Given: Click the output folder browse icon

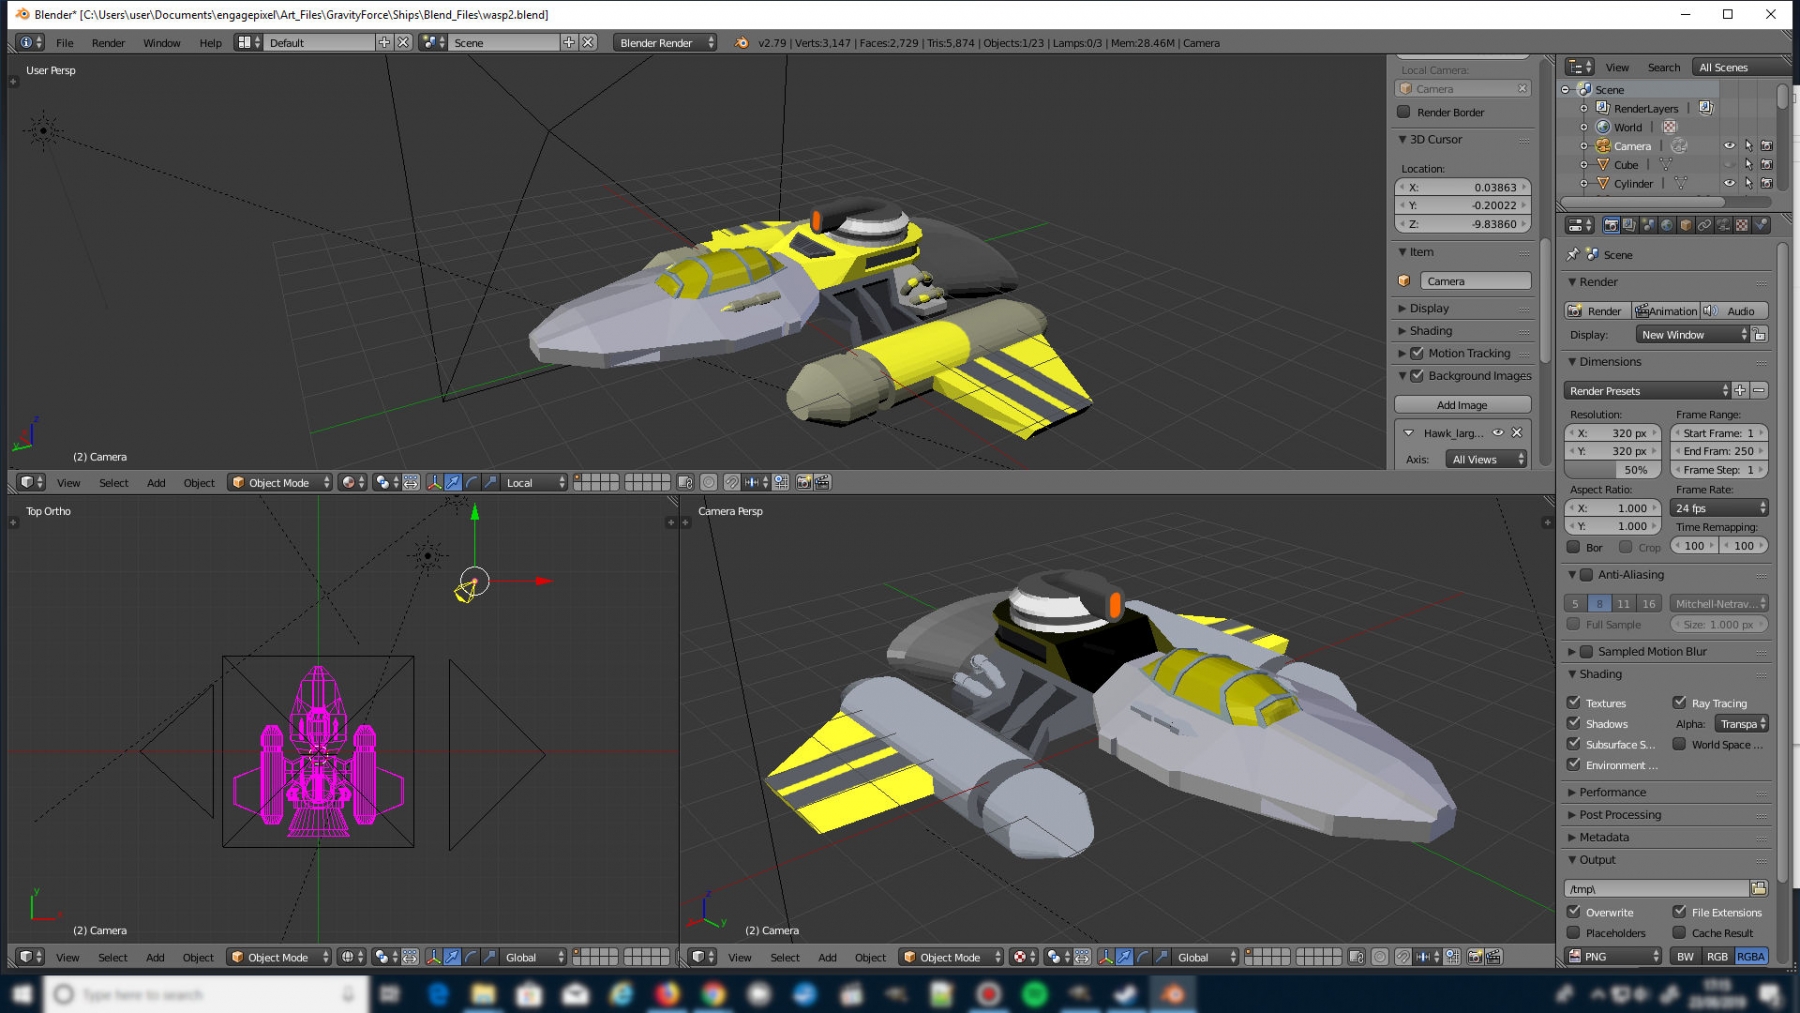Looking at the screenshot, I should [1759, 888].
